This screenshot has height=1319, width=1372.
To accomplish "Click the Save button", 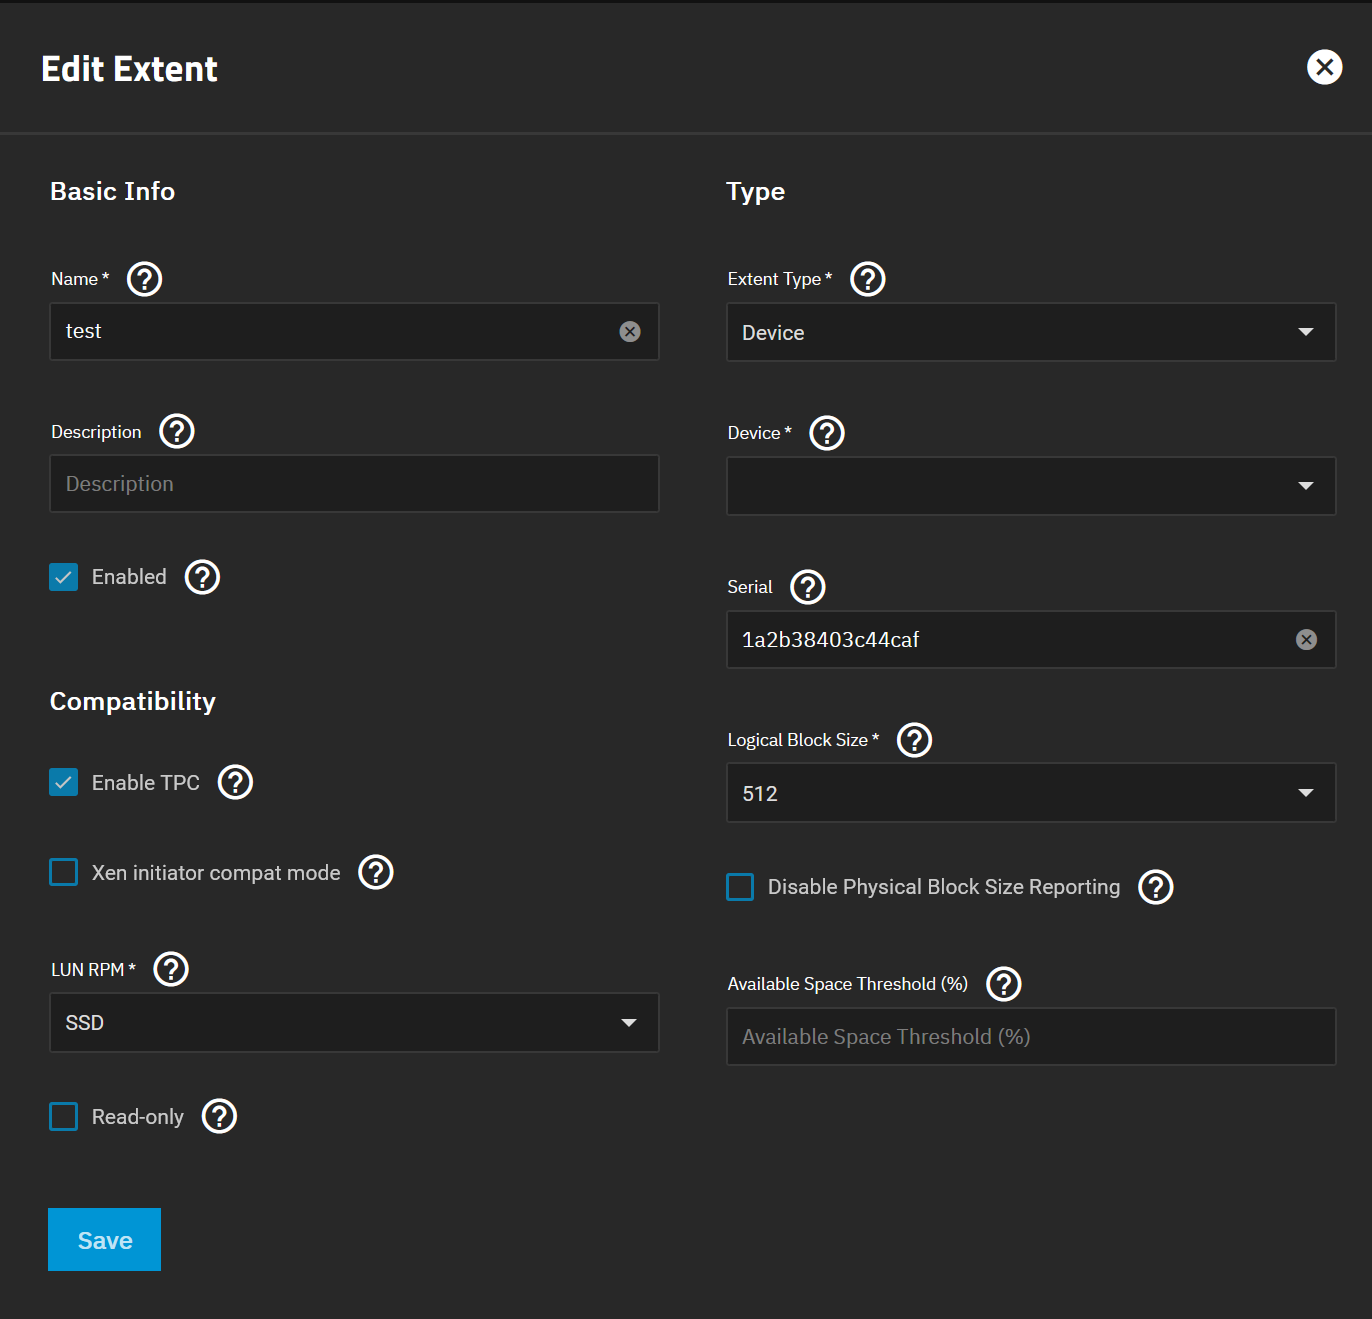I will [x=105, y=1240].
